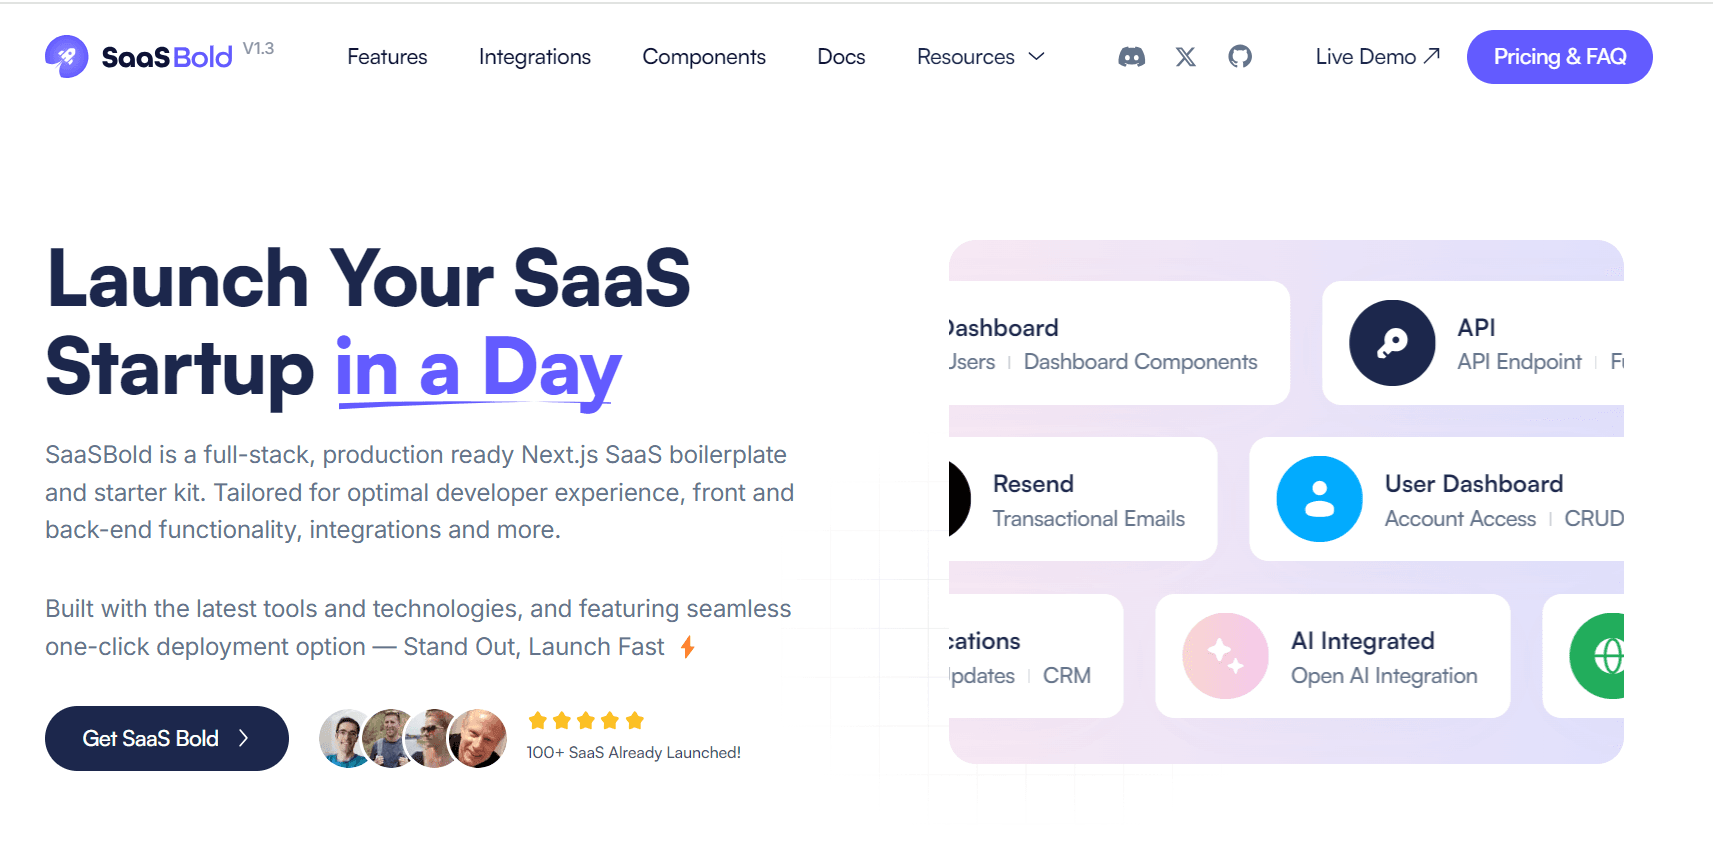Click the 'Account Access' text
Image resolution: width=1713 pixels, height=867 pixels.
coord(1460,518)
